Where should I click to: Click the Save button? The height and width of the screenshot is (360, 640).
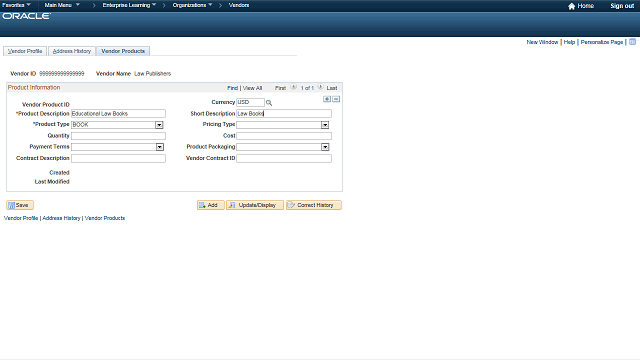tap(20, 205)
